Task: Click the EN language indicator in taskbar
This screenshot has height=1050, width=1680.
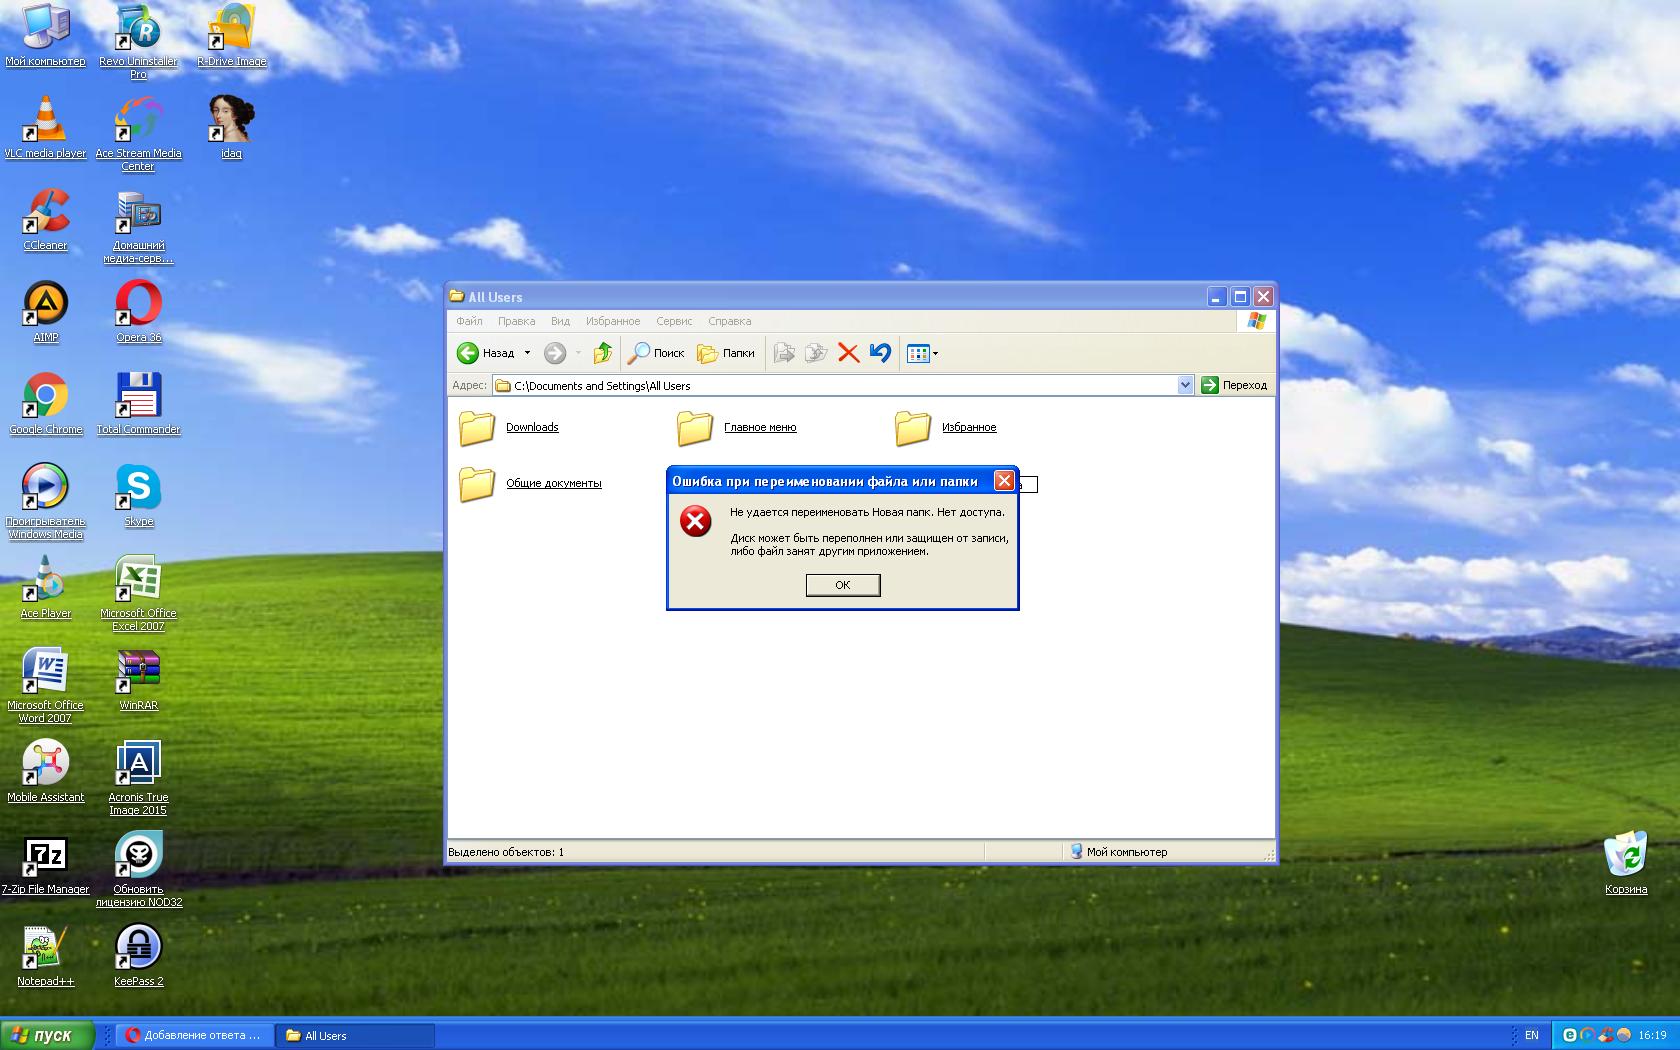Action: [1531, 1035]
